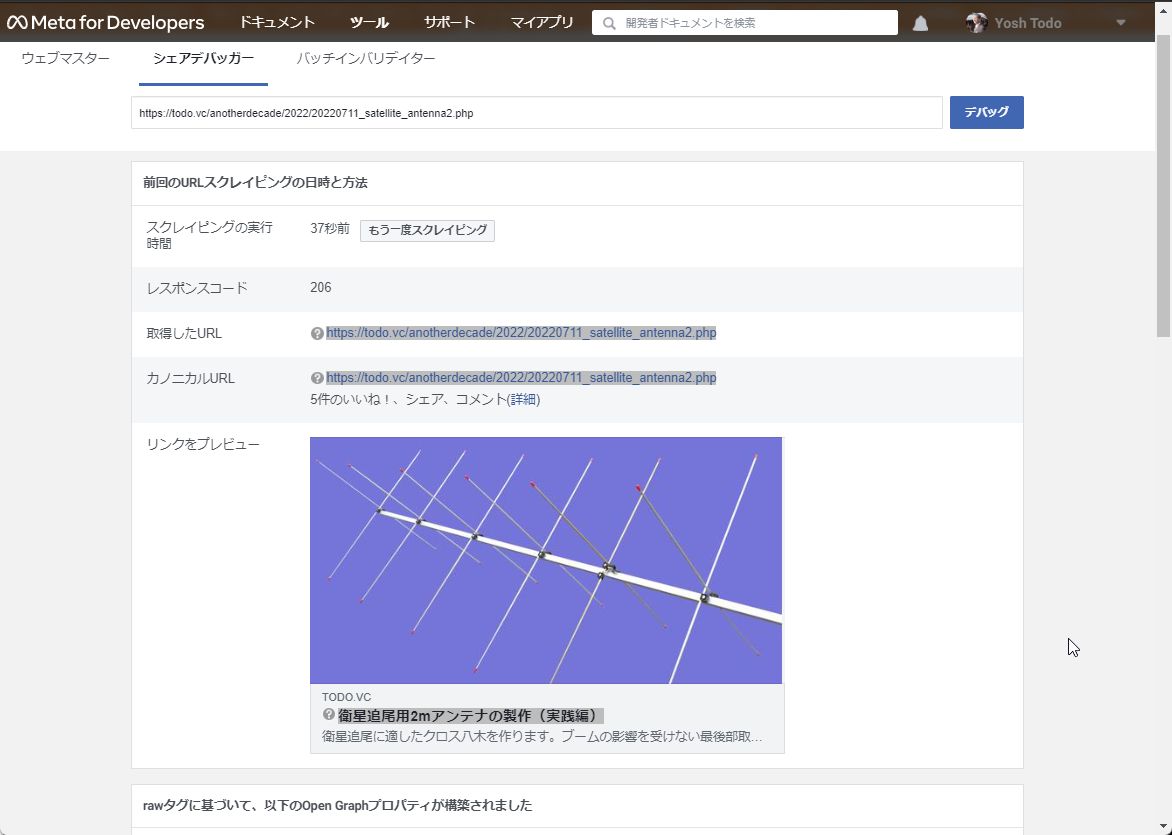1172x835 pixels.
Task: Click the Meta for Developers logo
Action: point(105,22)
